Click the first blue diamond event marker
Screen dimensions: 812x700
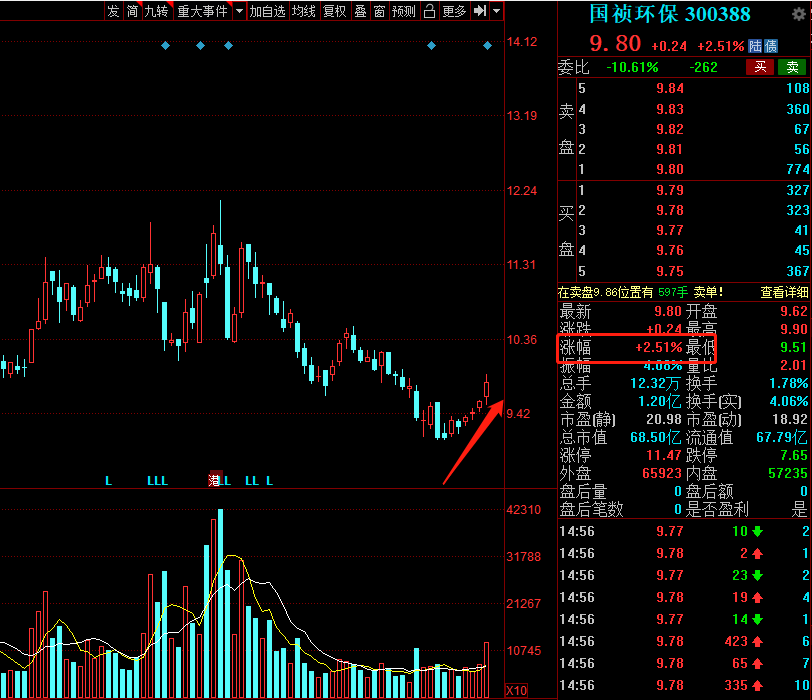[x=165, y=46]
